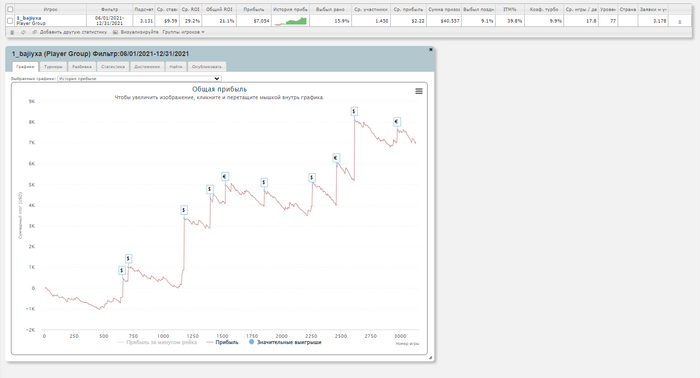Switch to the 'Статистика' tab
Viewport: 700px width, 378px height.
(112, 66)
